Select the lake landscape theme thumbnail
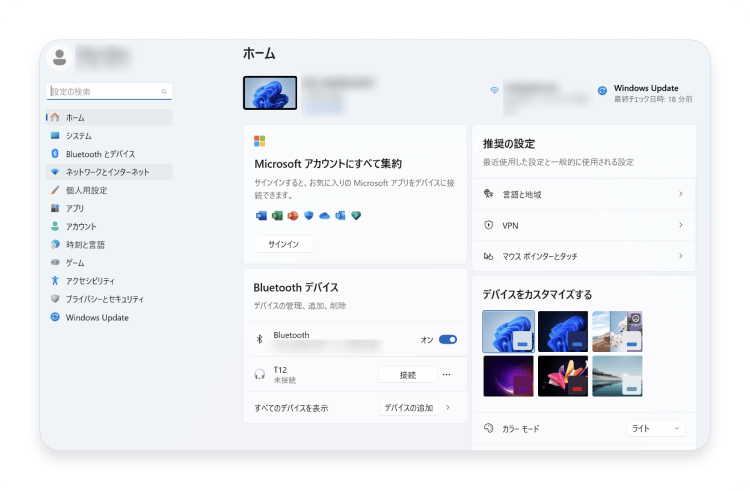Viewport: 750px width, 491px height. tap(618, 376)
